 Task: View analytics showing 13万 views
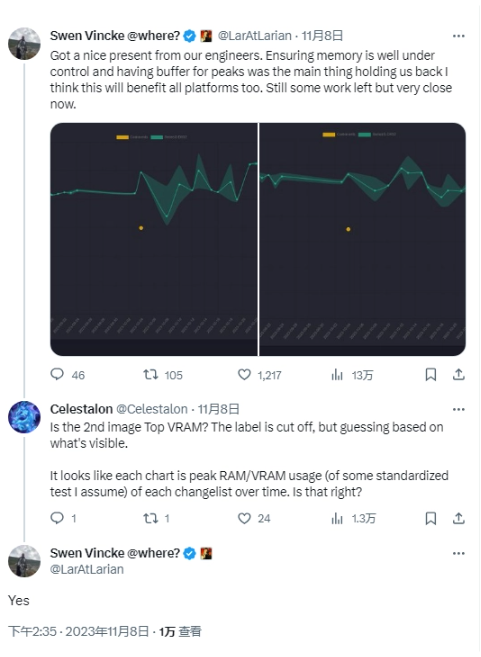[337, 374]
